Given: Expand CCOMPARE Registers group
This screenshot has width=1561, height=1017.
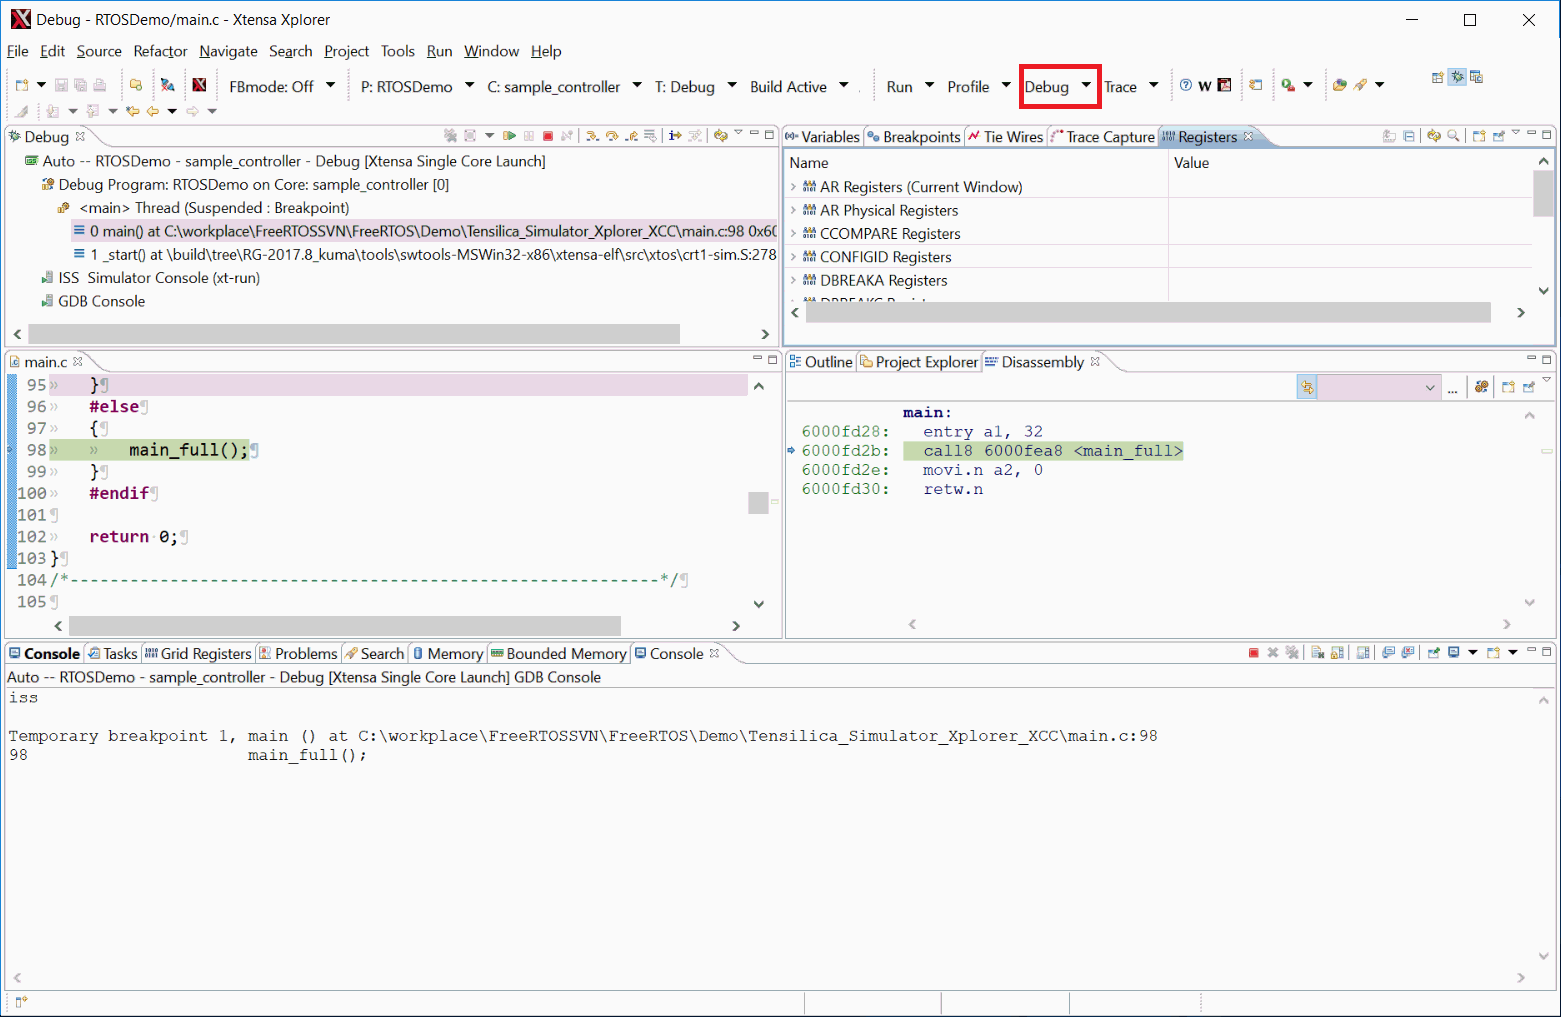Looking at the screenshot, I should tap(793, 234).
